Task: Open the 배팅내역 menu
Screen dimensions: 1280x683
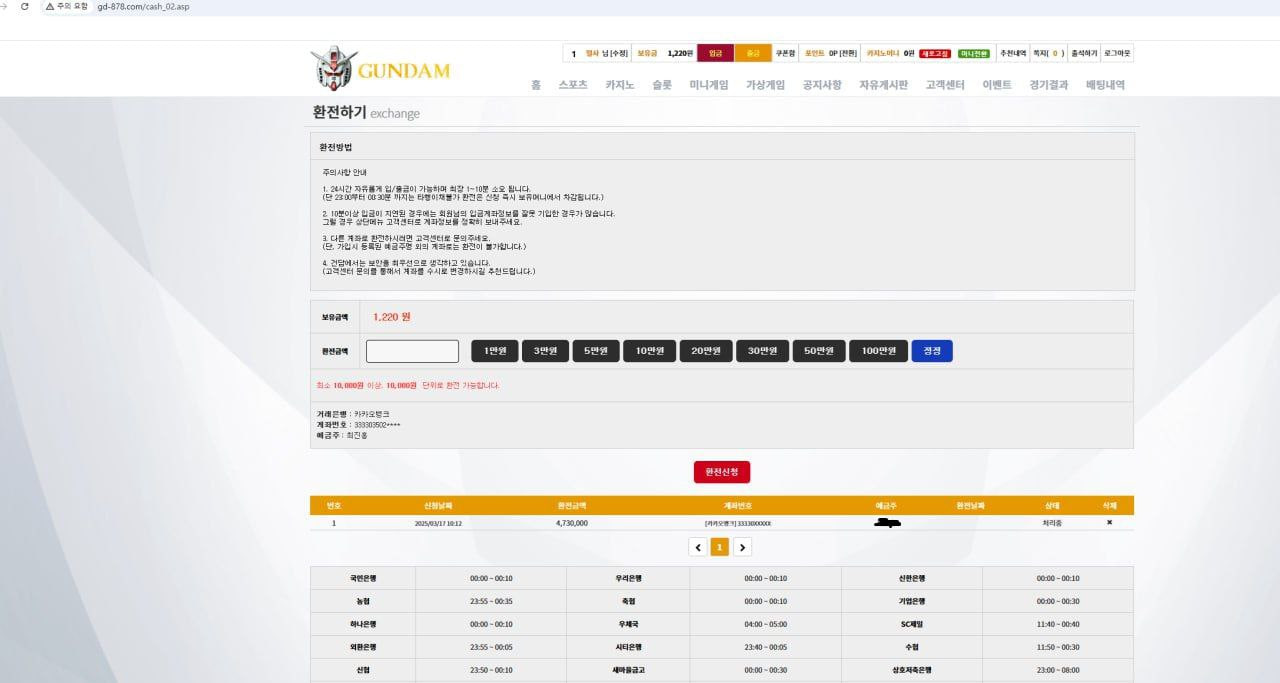Action: (1105, 85)
